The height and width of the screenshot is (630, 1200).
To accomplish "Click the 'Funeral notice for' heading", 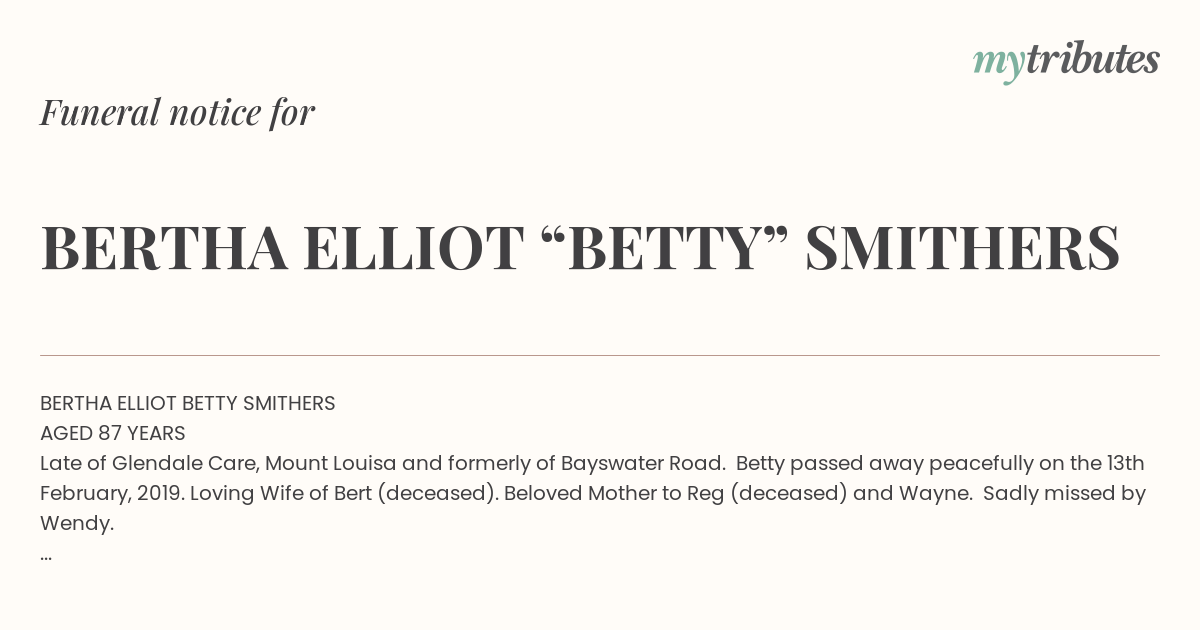I will point(177,113).
